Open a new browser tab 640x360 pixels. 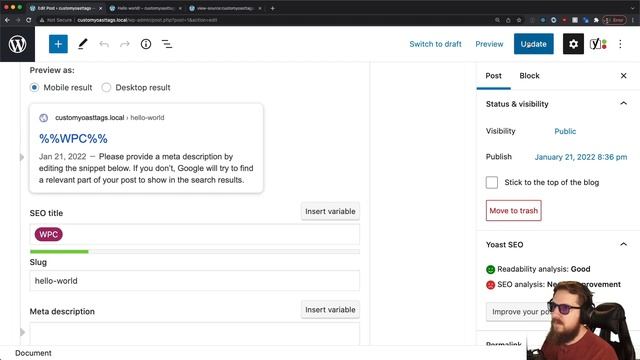pos(272,8)
